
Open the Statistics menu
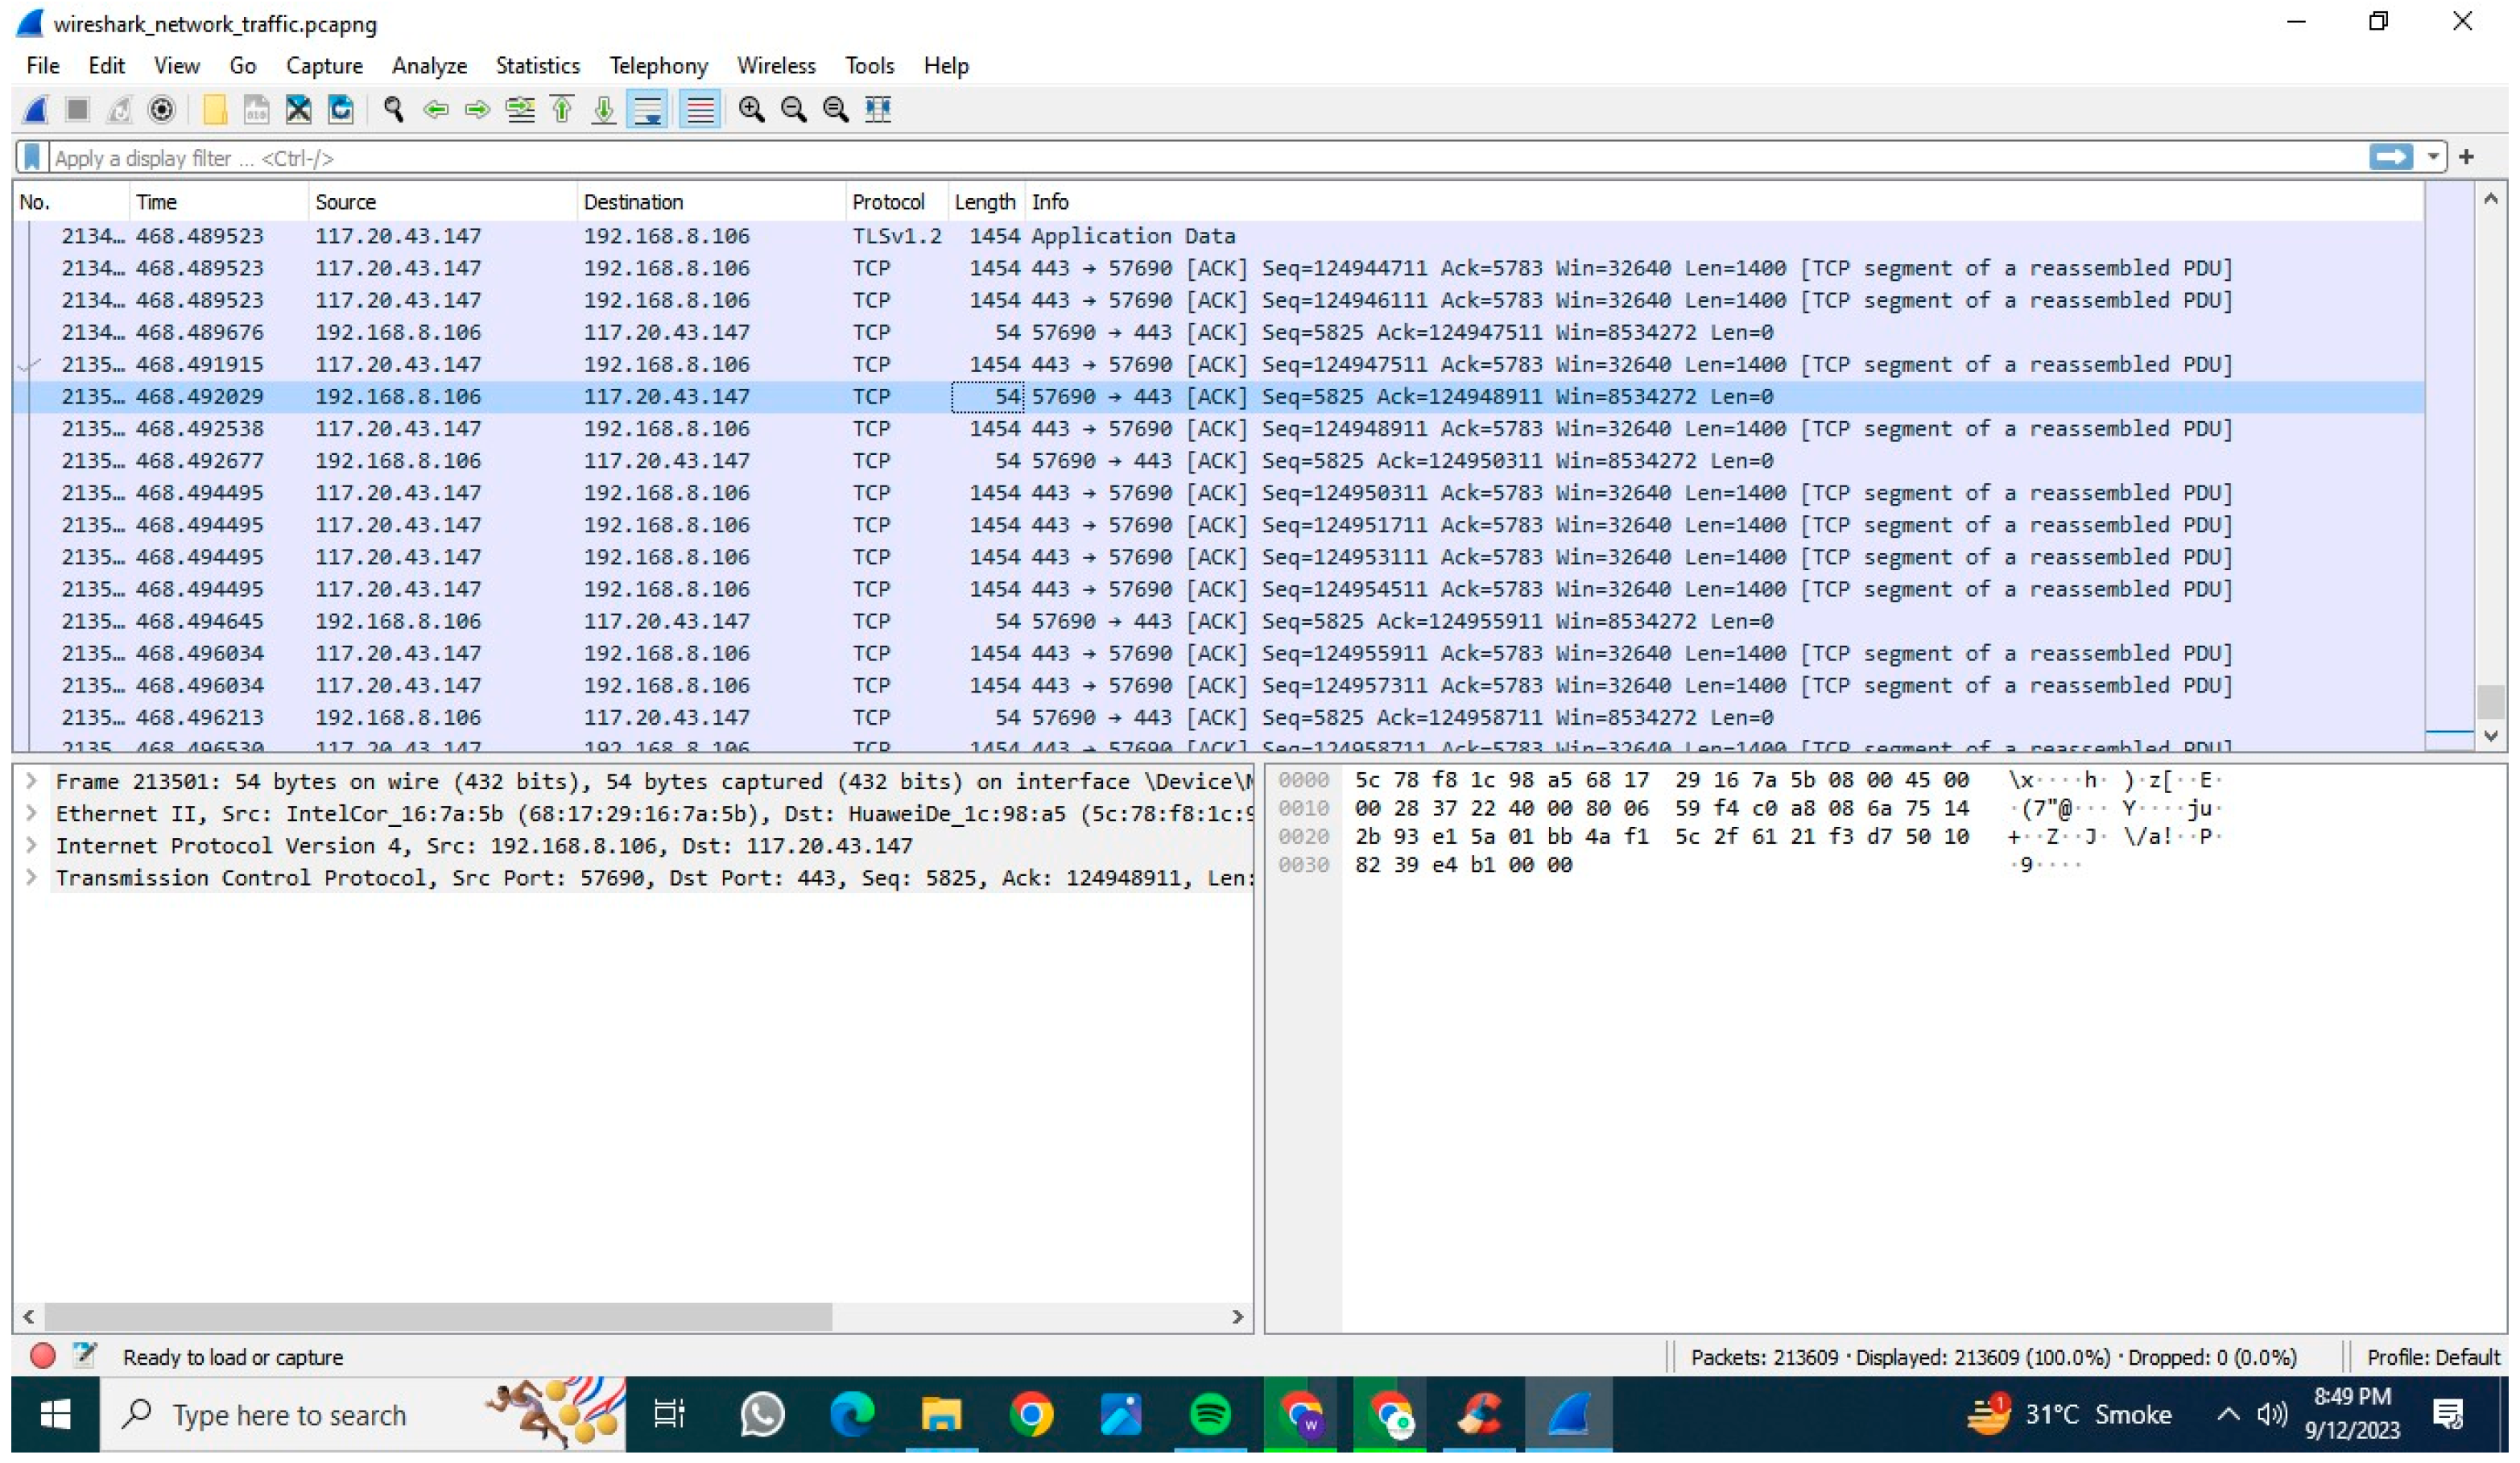click(537, 66)
